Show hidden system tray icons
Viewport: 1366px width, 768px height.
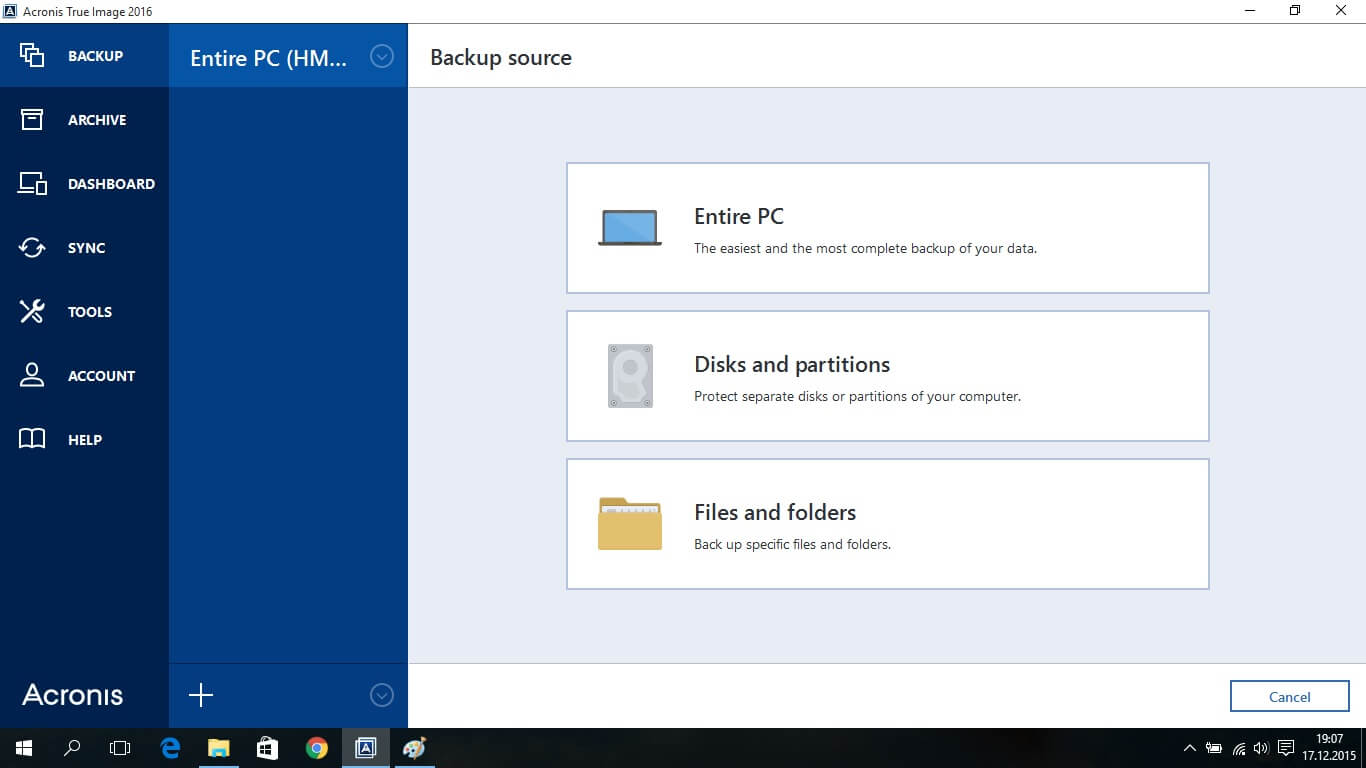pos(1189,748)
